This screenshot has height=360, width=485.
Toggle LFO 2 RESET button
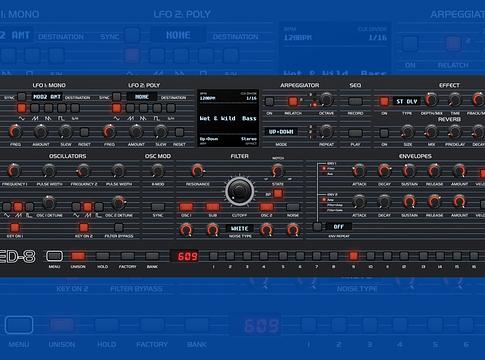[x=179, y=132]
